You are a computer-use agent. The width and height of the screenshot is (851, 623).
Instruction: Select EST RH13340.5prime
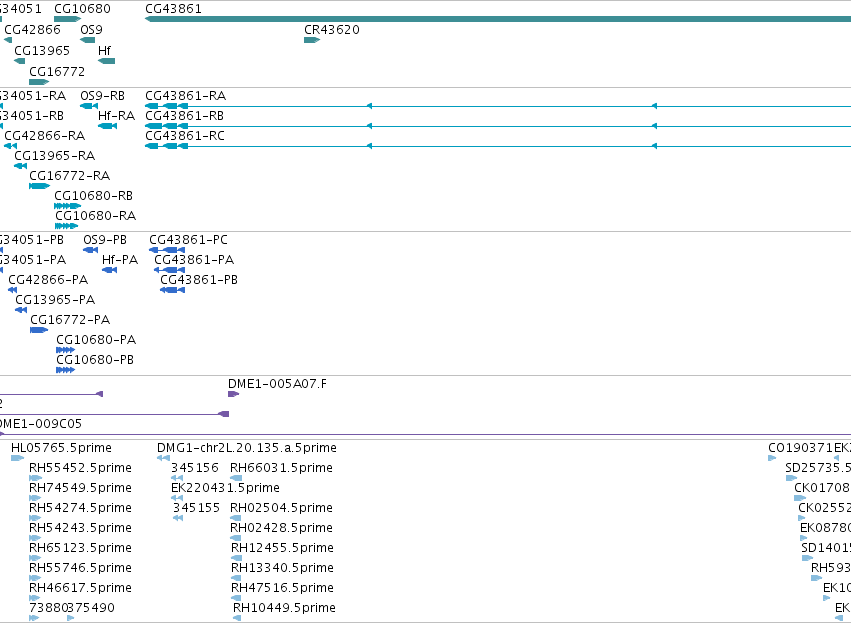[x=236, y=578]
